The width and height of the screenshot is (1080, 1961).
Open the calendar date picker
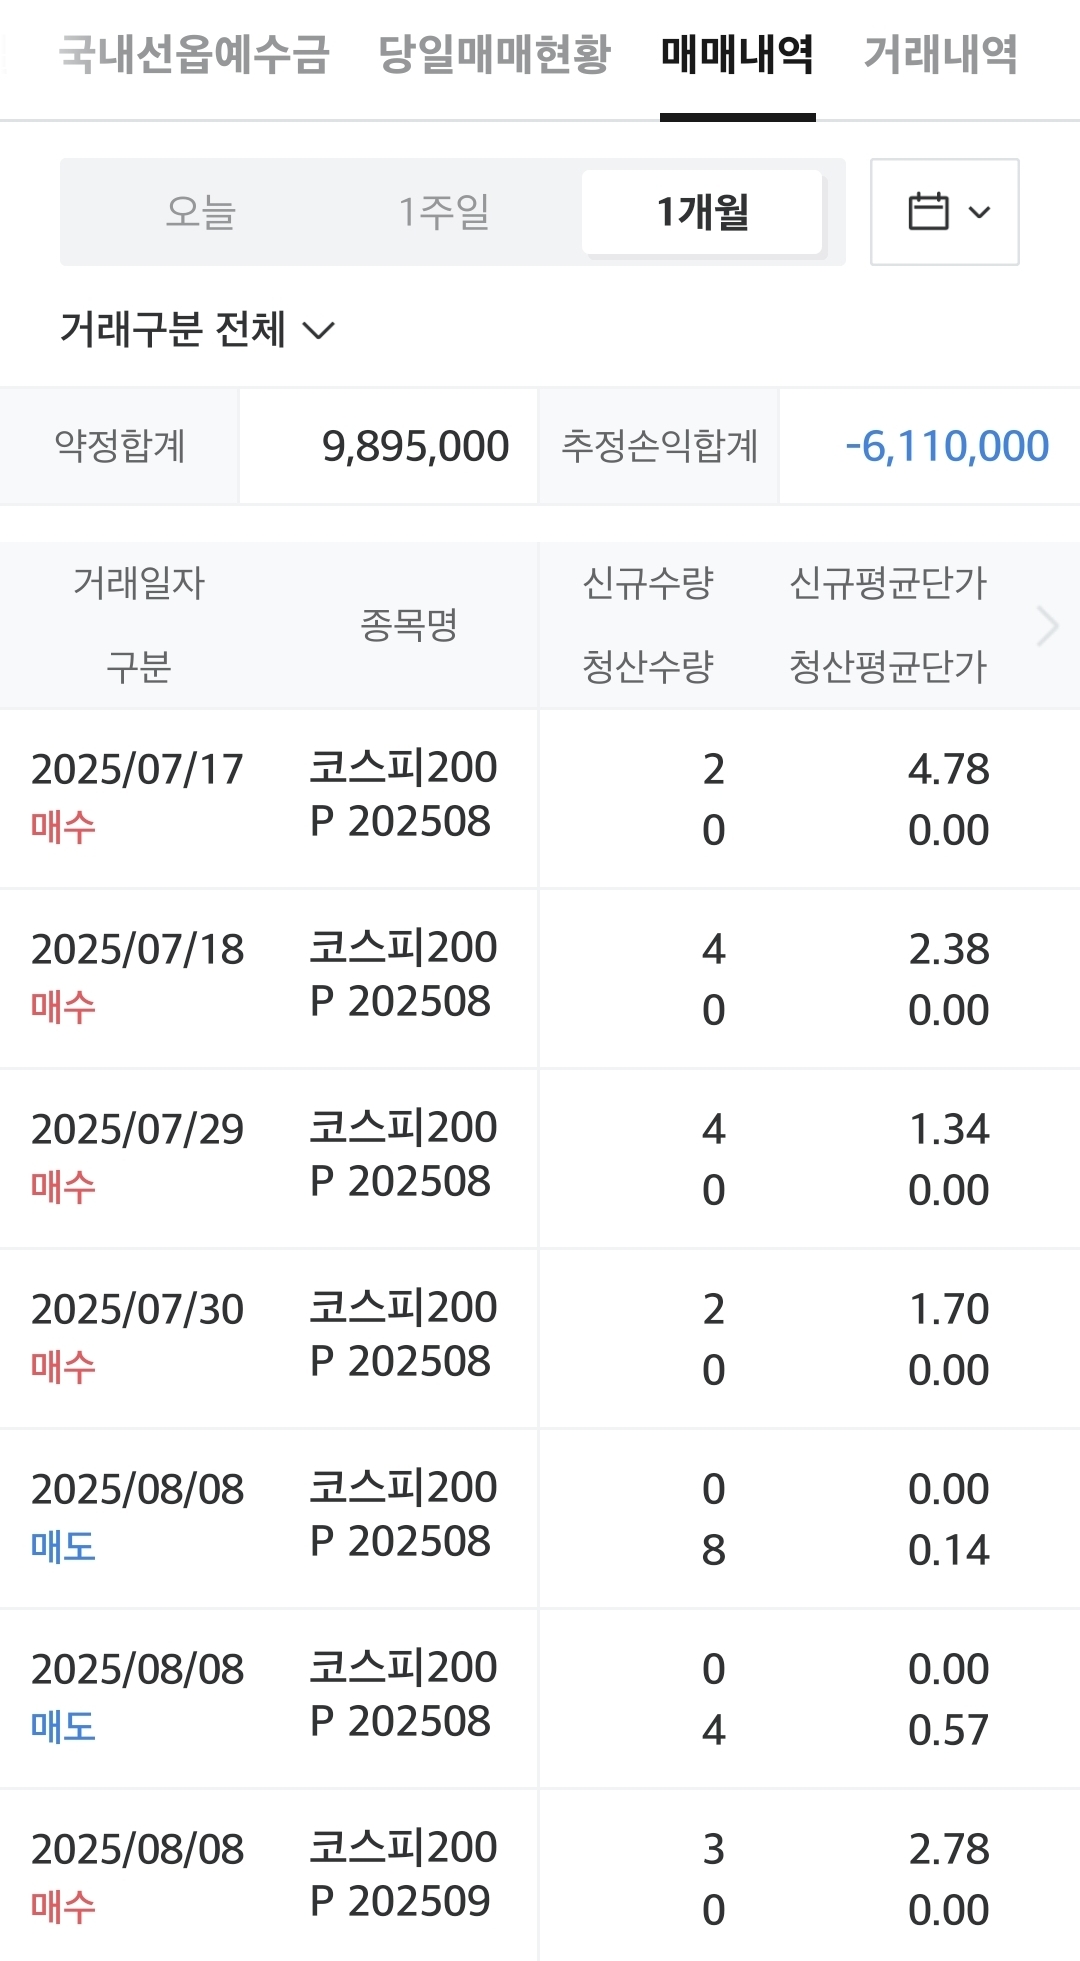tap(928, 212)
